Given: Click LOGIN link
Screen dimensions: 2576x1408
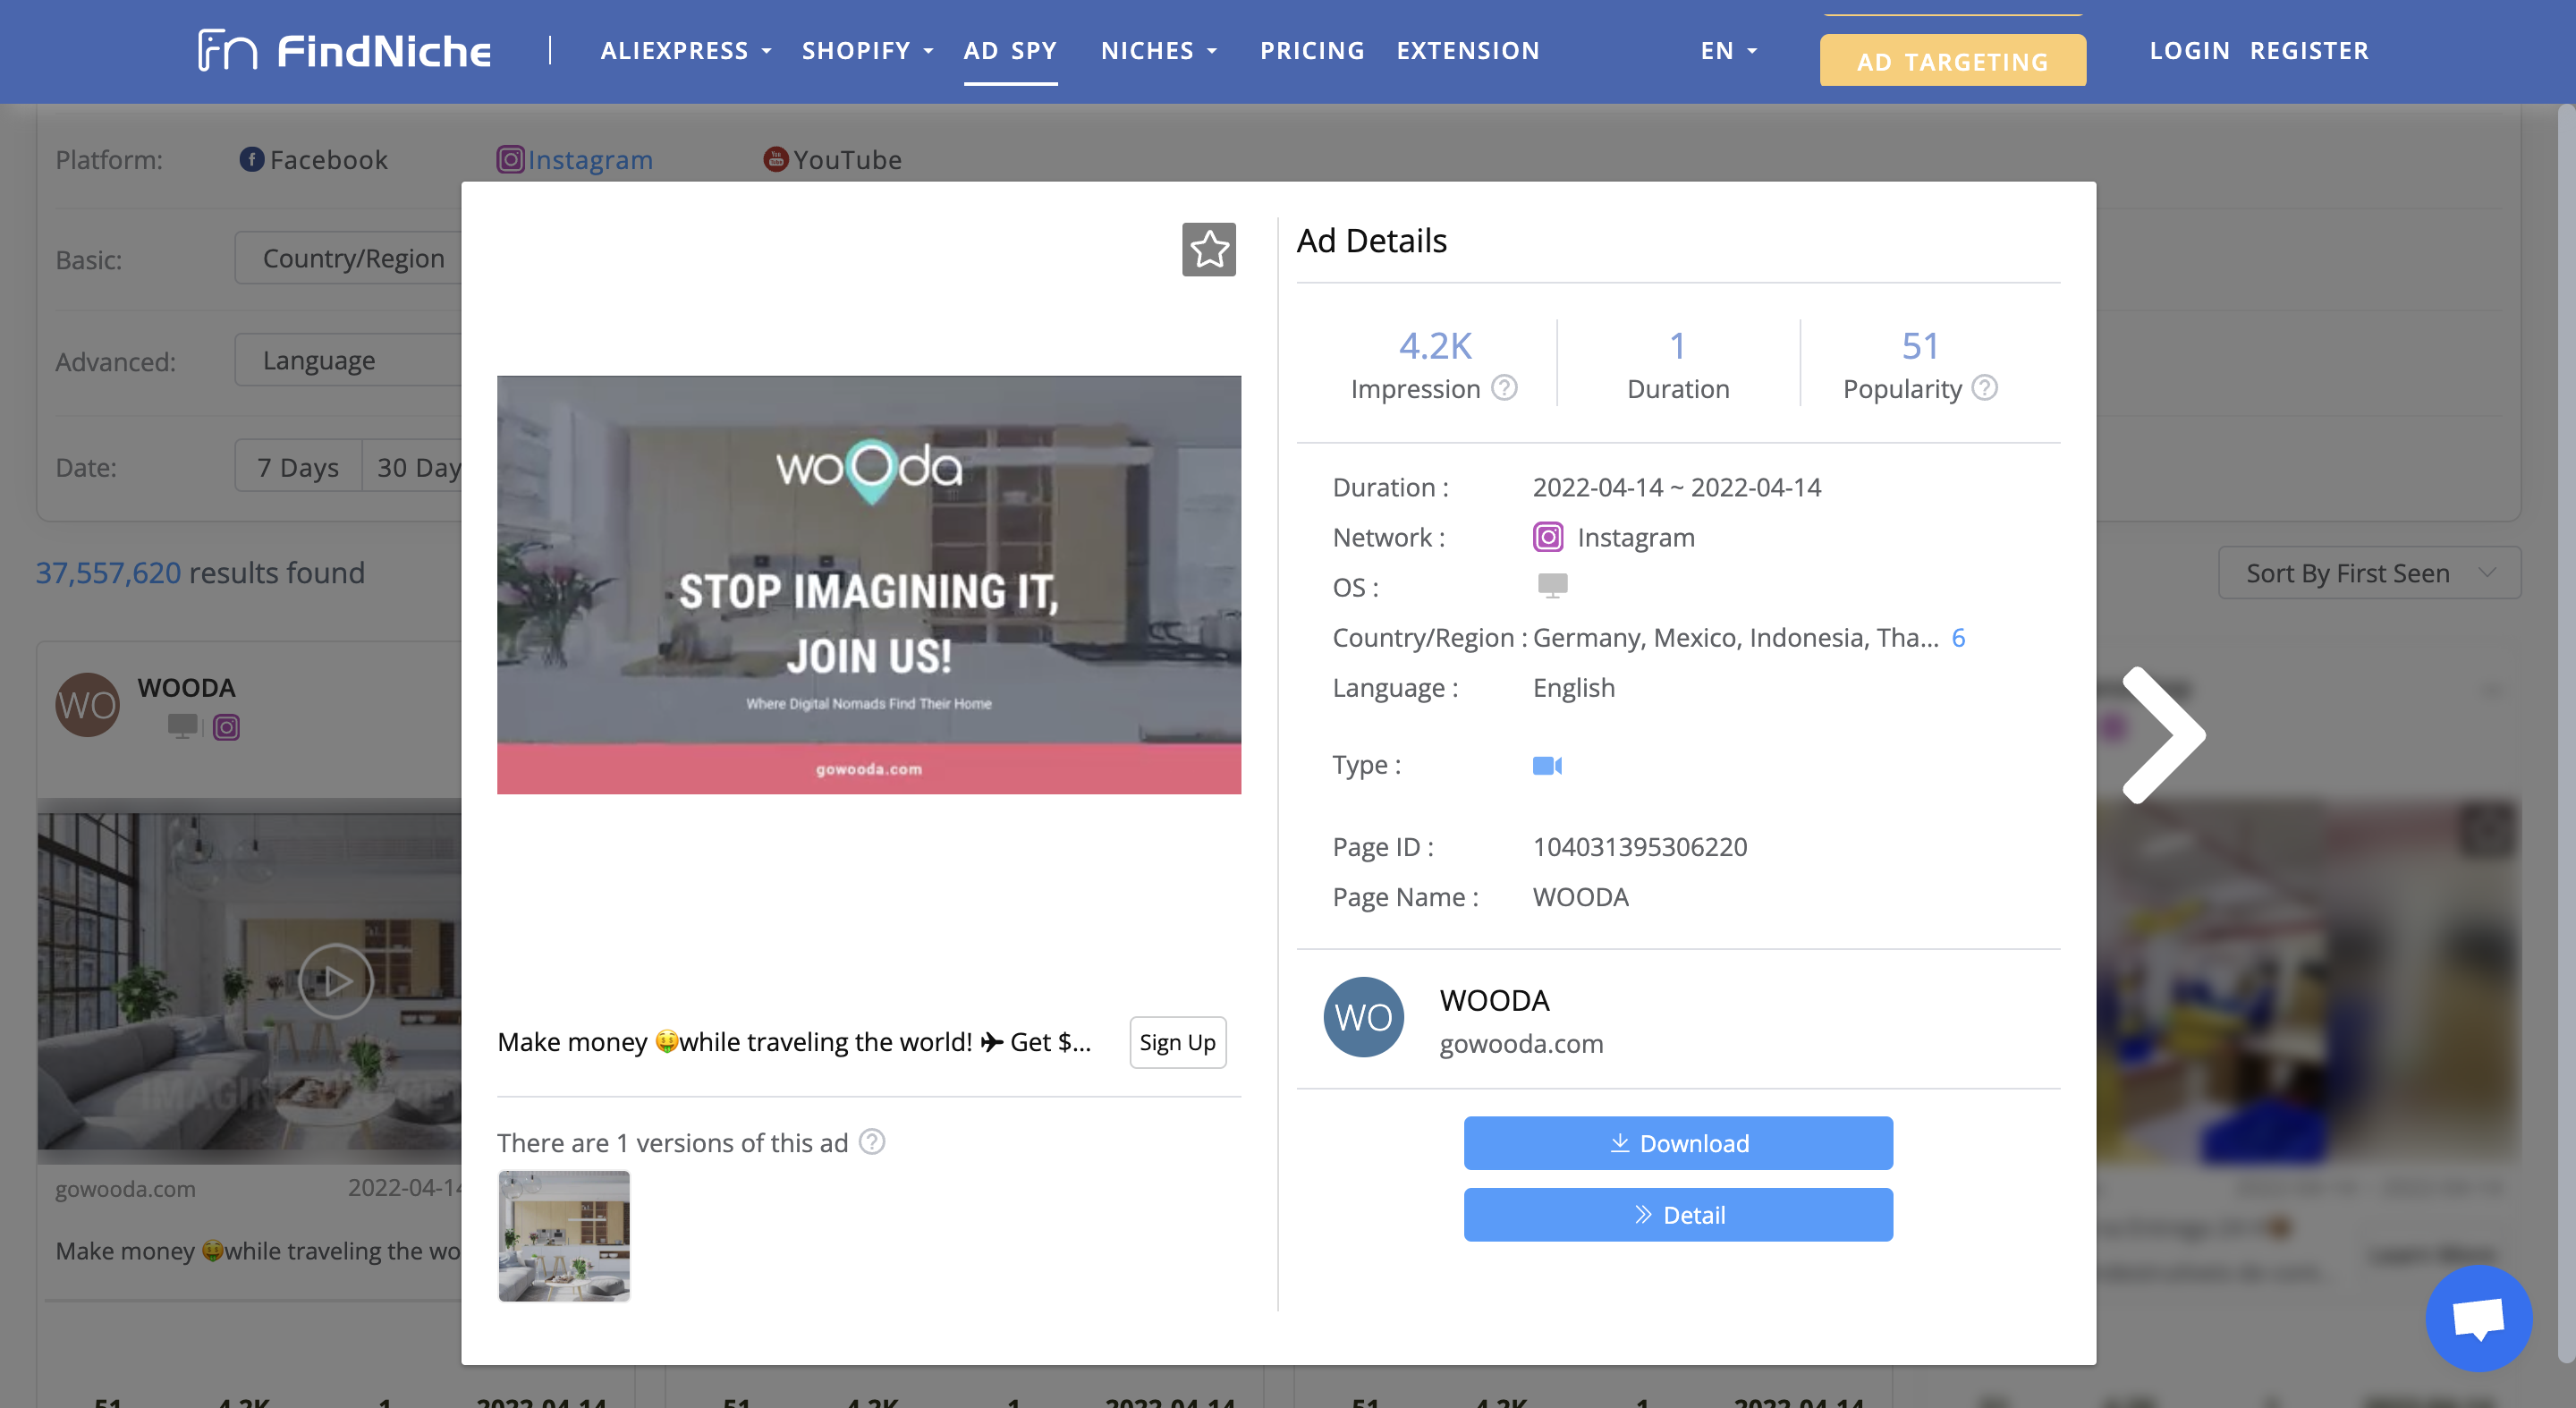Looking at the screenshot, I should [x=2189, y=50].
